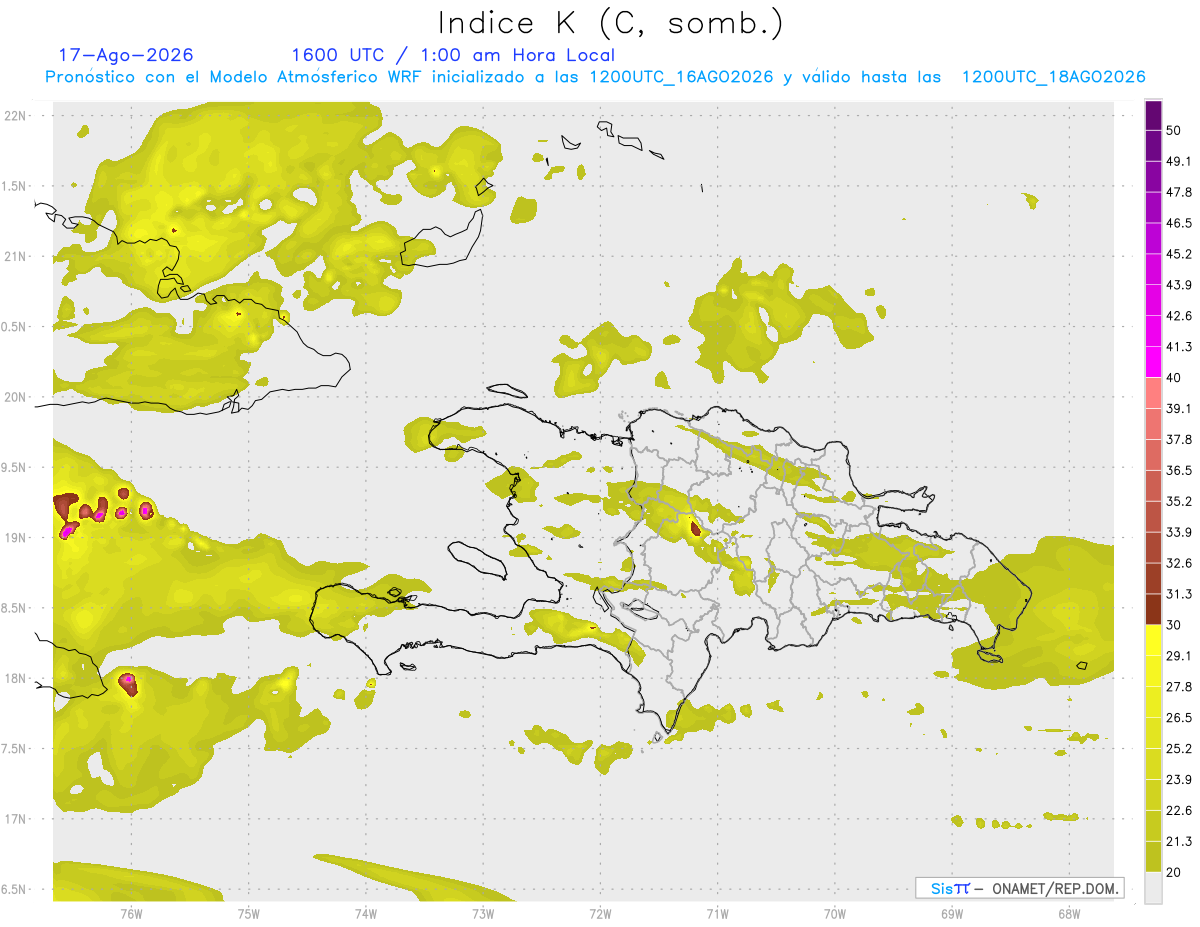Click the '73W' longitude label
Screen dimensions: 1200x927
click(x=482, y=914)
